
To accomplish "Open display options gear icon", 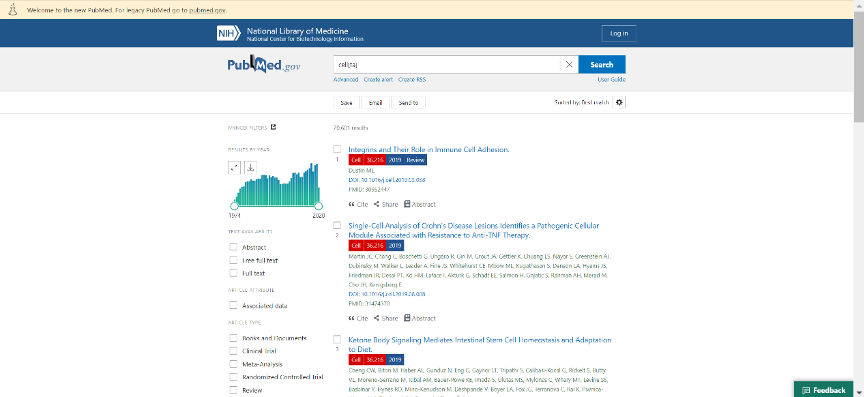I will click(x=619, y=103).
